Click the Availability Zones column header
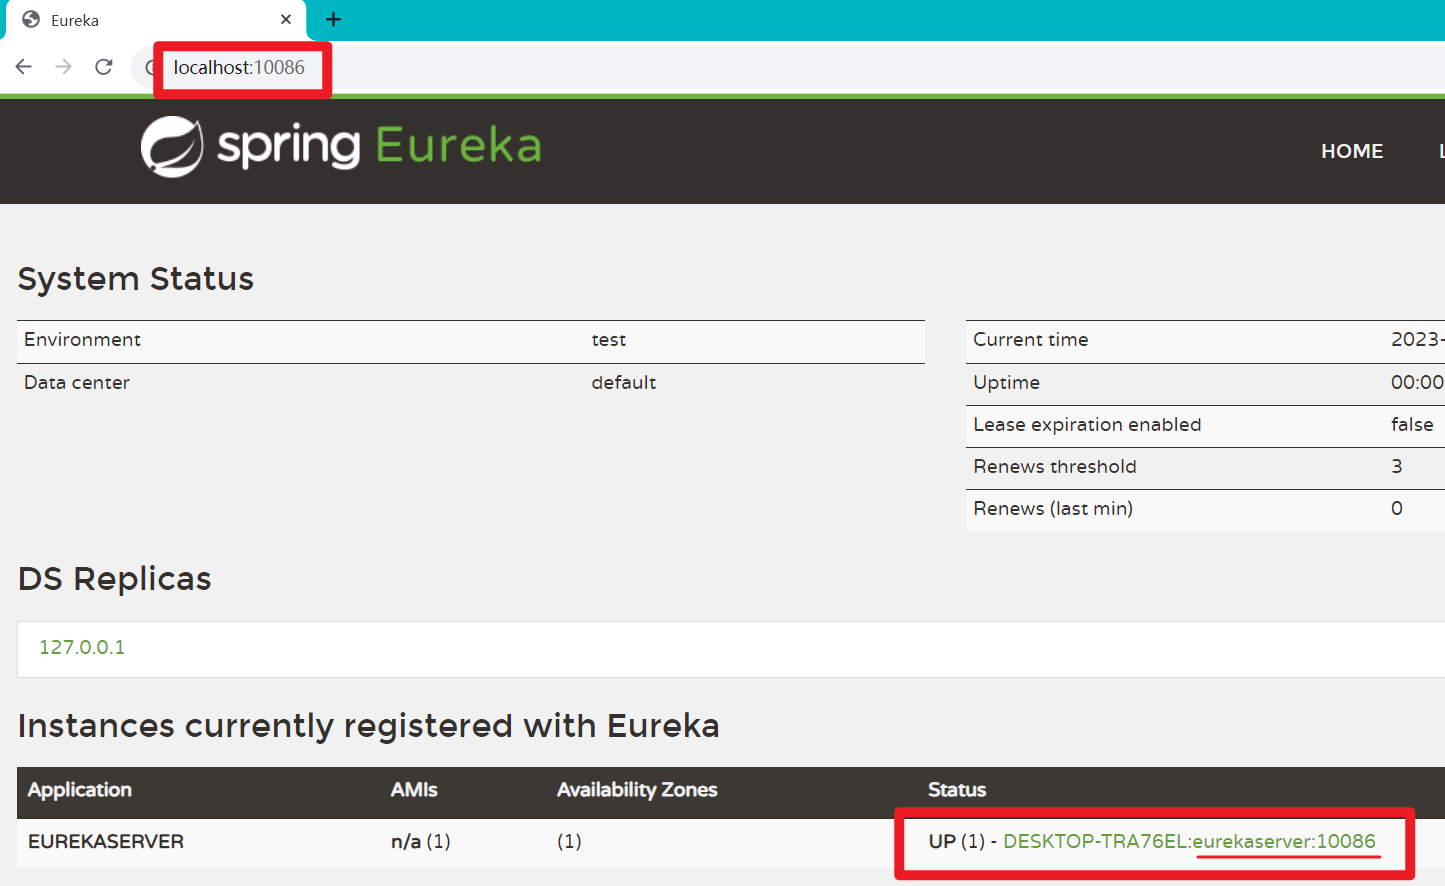The width and height of the screenshot is (1445, 886). 637,790
